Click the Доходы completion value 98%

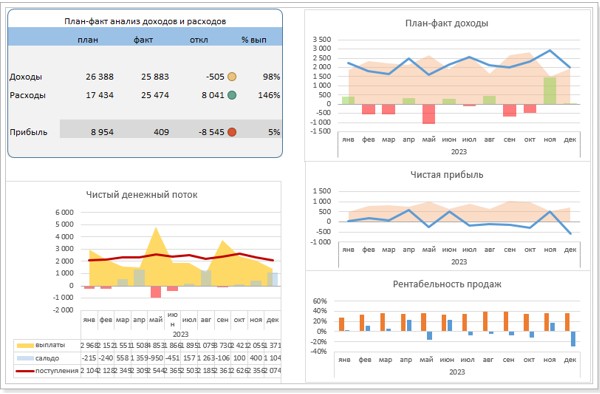point(271,77)
